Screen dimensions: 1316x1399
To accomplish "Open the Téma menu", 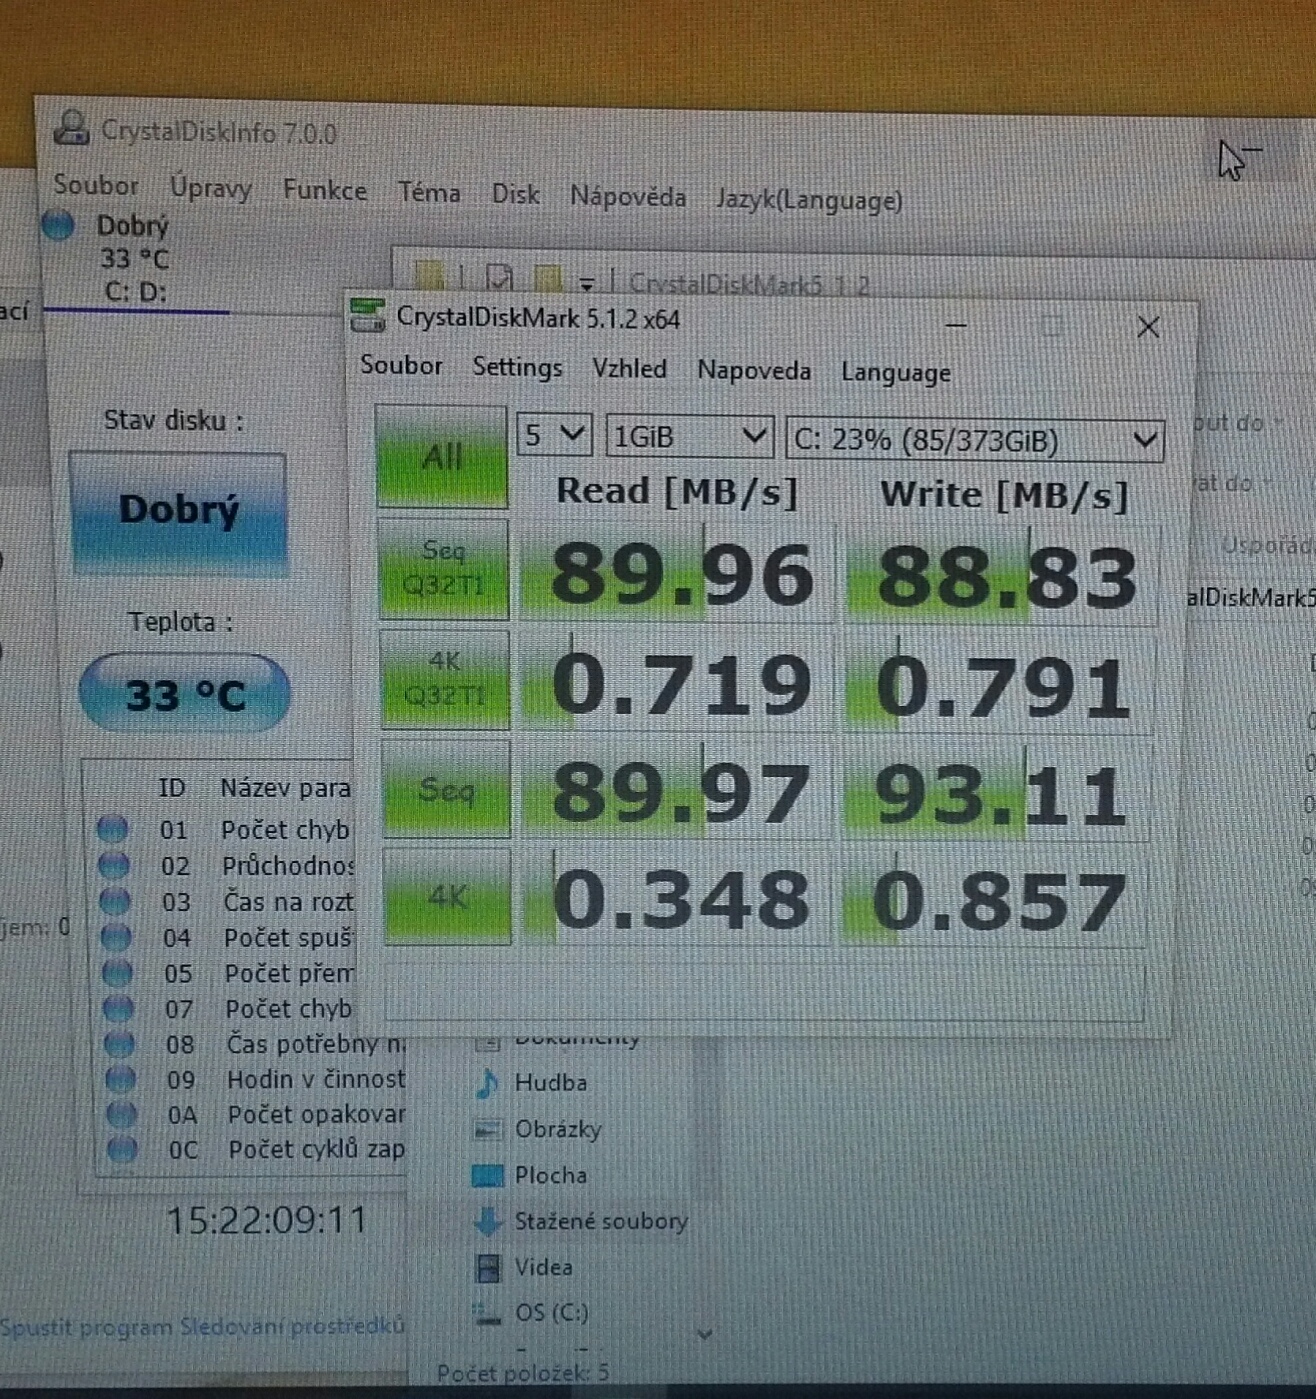I will tap(429, 192).
